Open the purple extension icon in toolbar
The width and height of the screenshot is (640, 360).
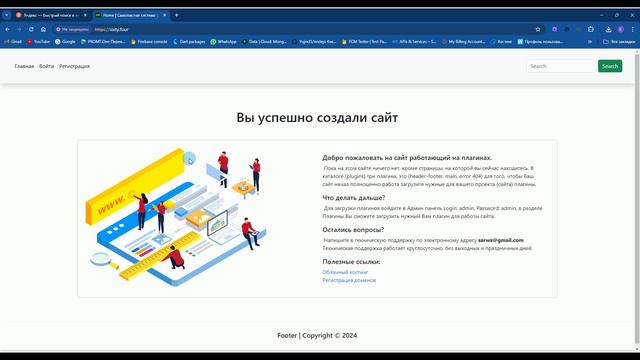pos(554,29)
